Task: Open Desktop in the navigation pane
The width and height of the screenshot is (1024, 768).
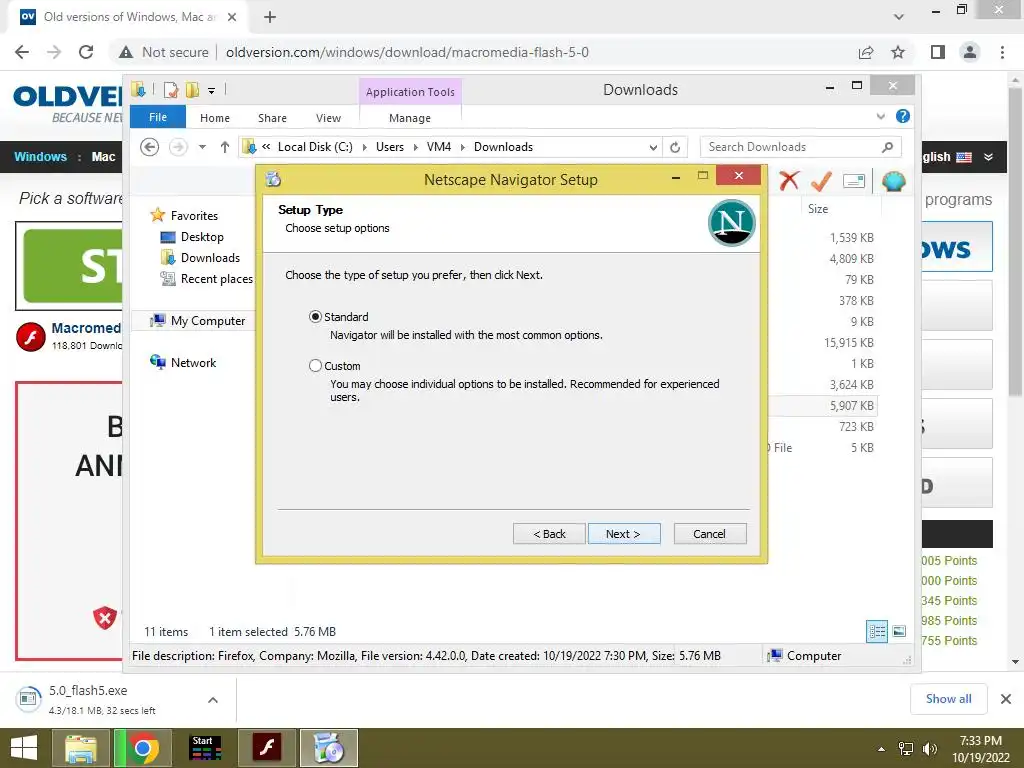Action: [202, 237]
